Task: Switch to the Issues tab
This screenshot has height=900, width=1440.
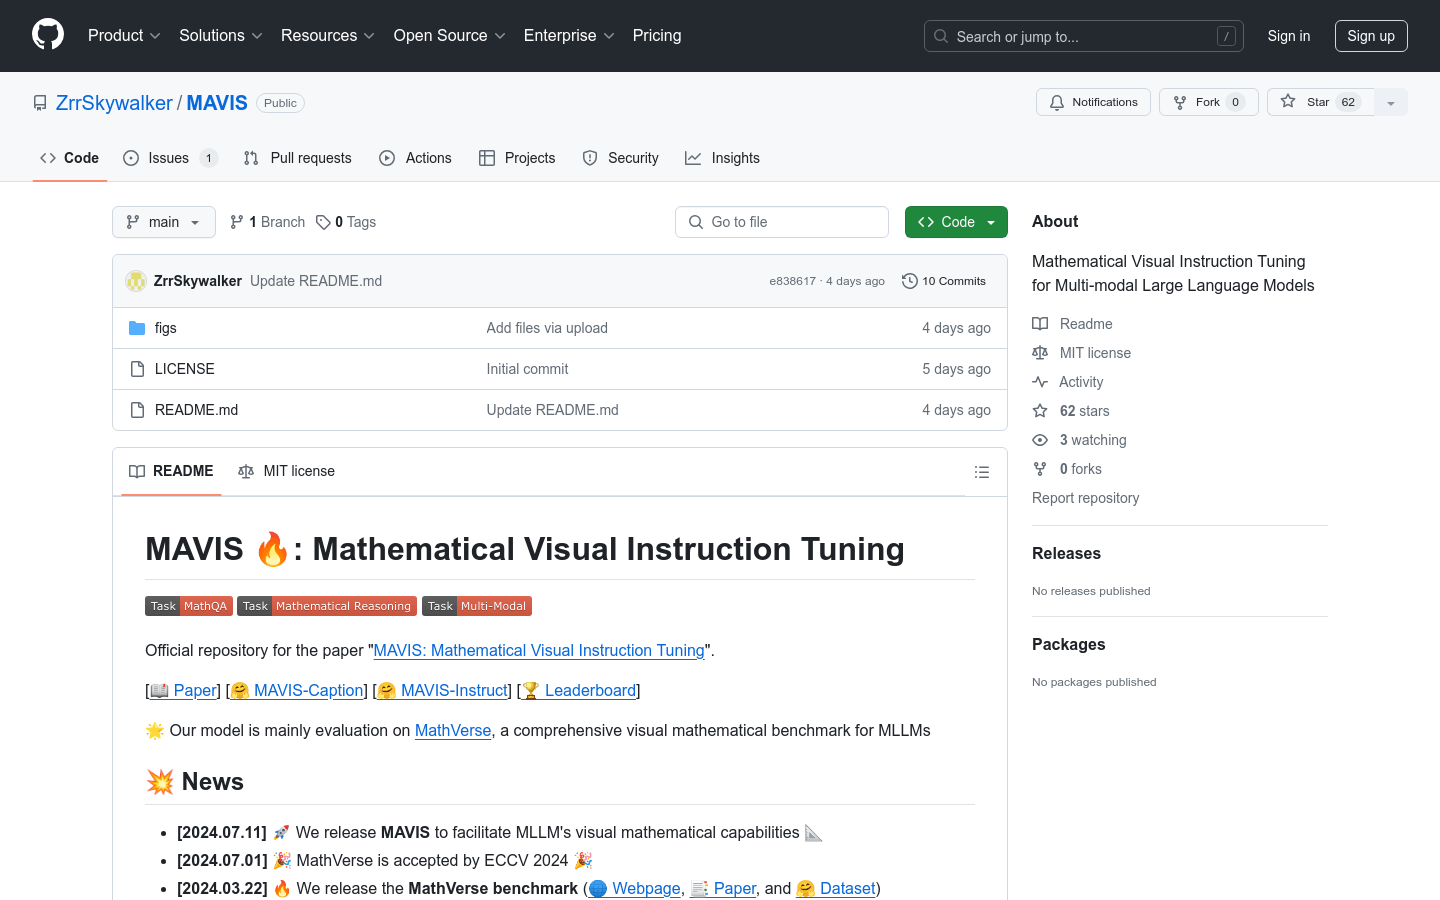Action: tap(170, 158)
